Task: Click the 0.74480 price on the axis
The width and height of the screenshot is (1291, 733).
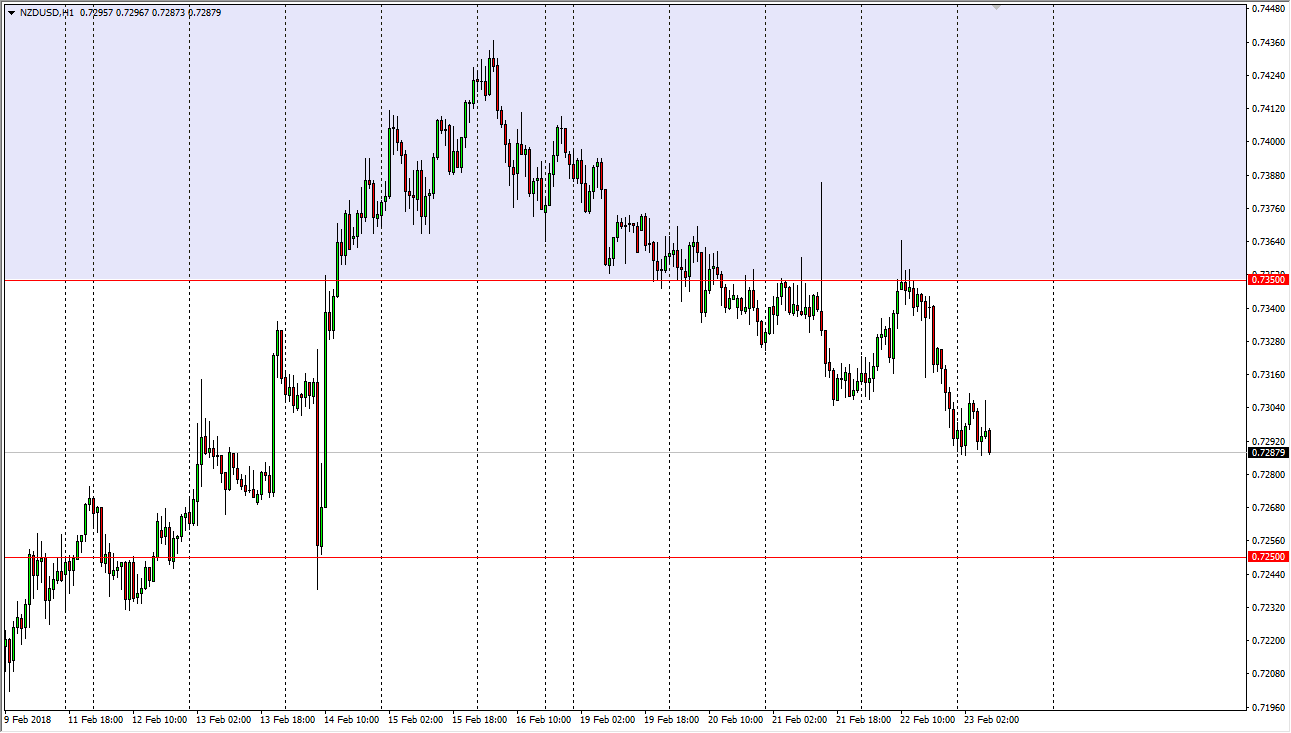Action: [1267, 9]
